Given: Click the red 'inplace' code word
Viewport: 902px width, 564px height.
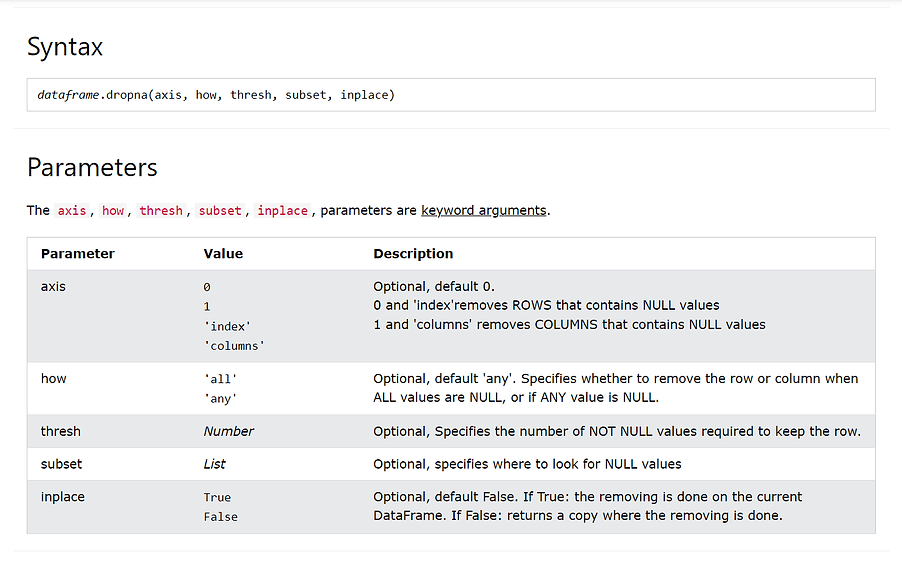Looking at the screenshot, I should pyautogui.click(x=282, y=211).
